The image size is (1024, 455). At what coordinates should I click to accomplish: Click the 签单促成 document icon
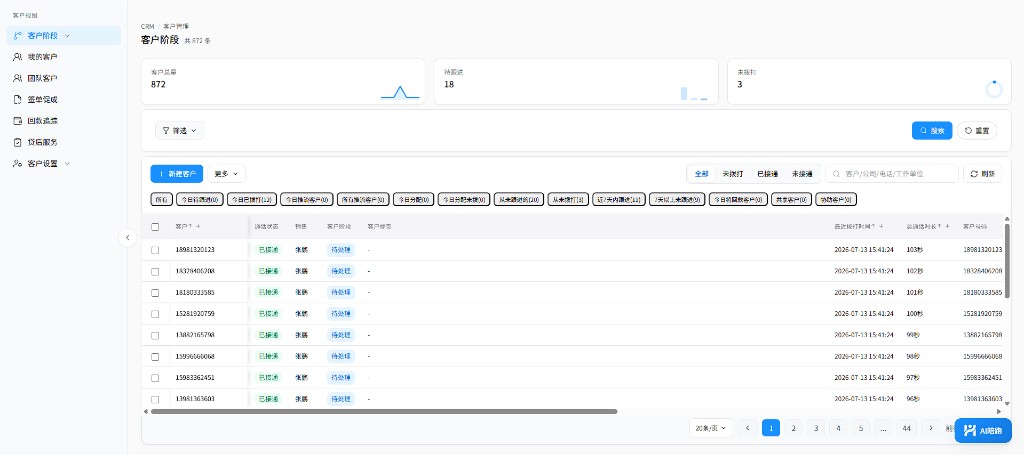18,100
